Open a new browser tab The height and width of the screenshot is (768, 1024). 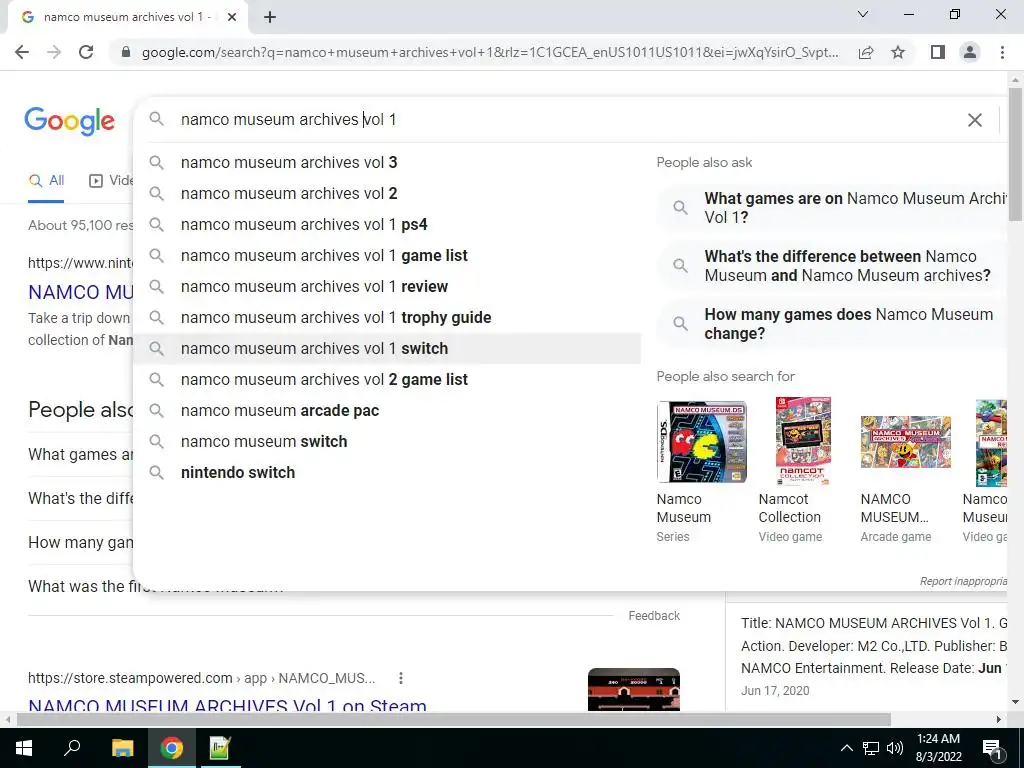(270, 18)
